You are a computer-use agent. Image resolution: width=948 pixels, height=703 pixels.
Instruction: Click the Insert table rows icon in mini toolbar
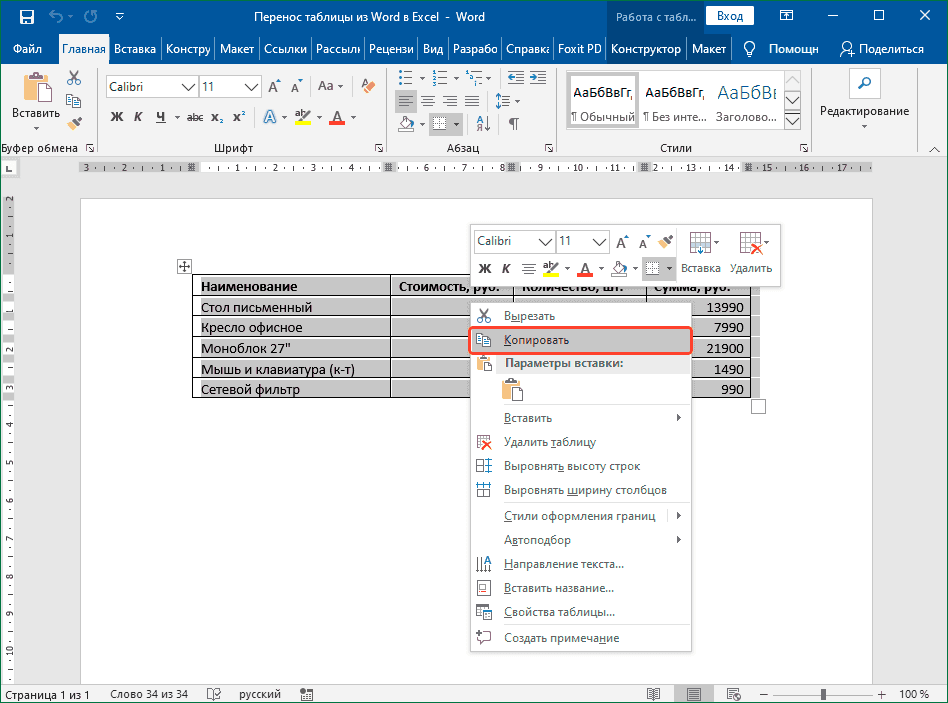[700, 243]
